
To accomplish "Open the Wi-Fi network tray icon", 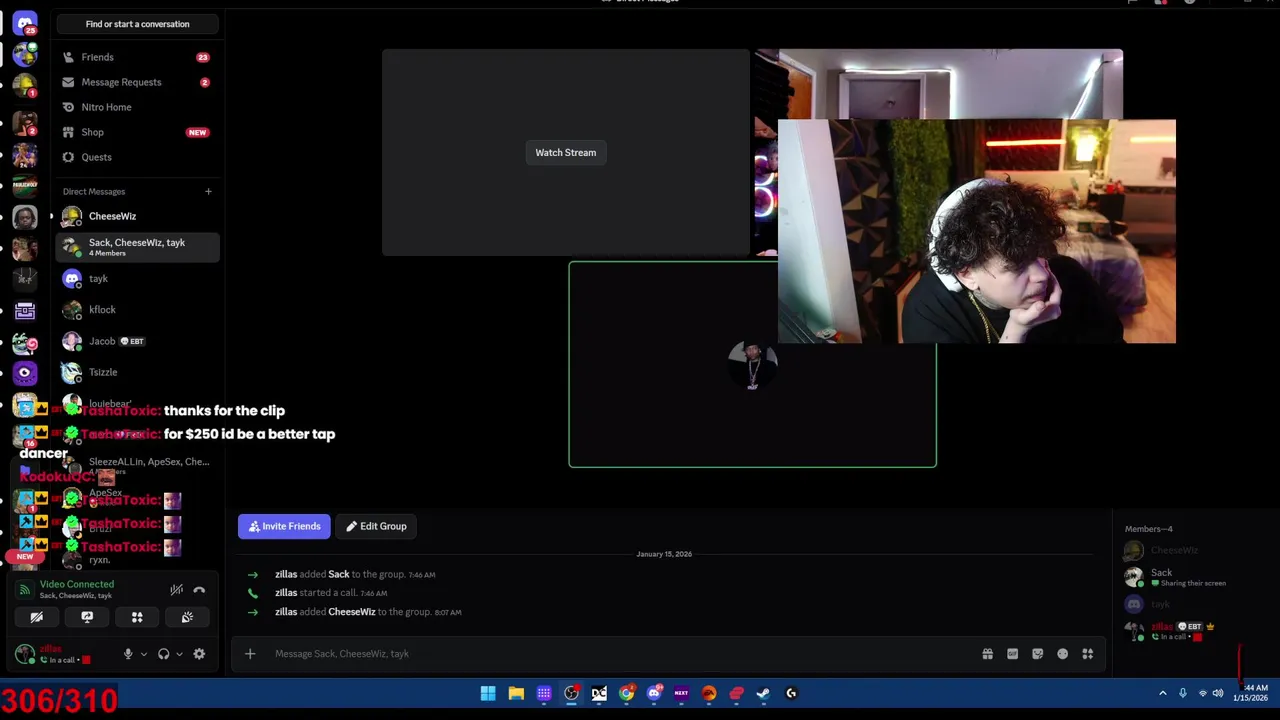I will click(x=1202, y=693).
